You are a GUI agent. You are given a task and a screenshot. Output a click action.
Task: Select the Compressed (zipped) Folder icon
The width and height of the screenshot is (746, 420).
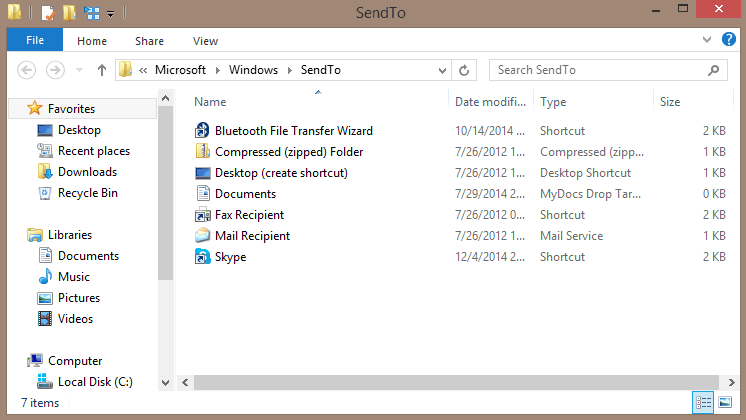[x=203, y=151]
